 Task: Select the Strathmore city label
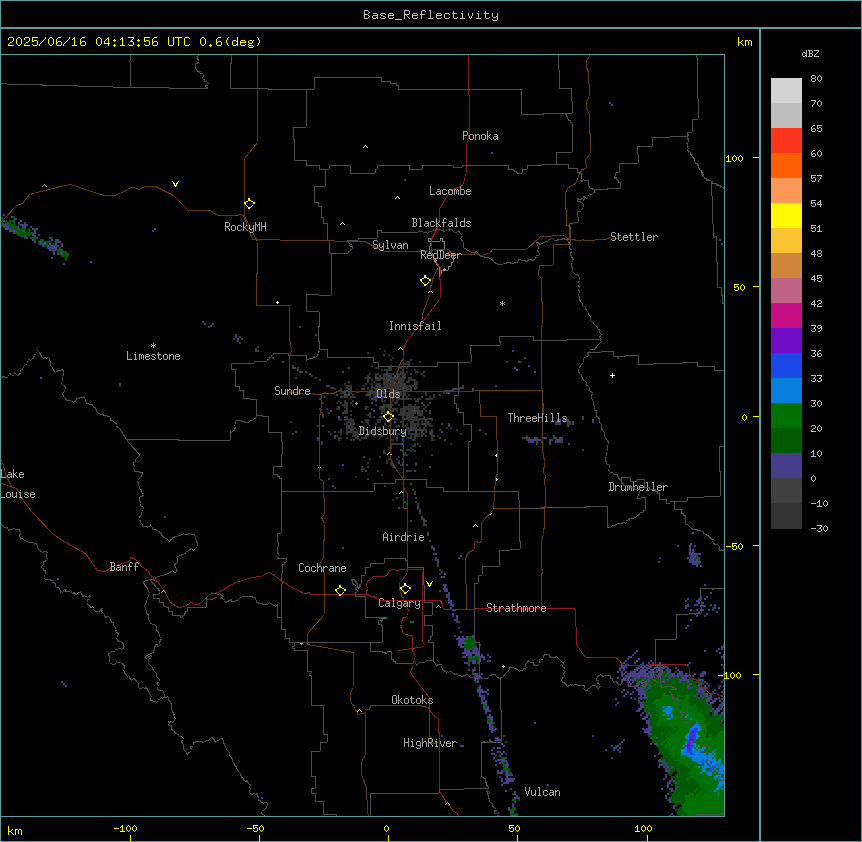click(x=516, y=608)
